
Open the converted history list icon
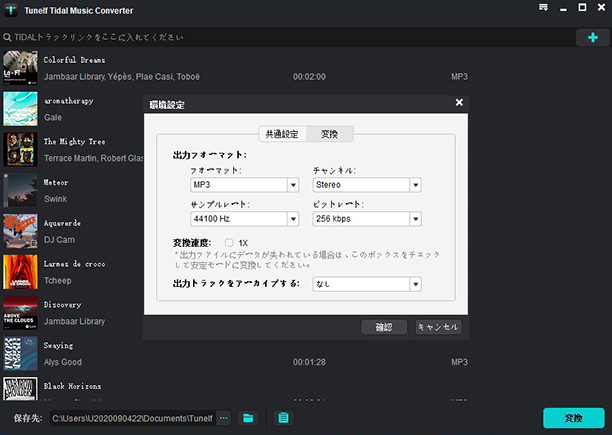tap(283, 418)
